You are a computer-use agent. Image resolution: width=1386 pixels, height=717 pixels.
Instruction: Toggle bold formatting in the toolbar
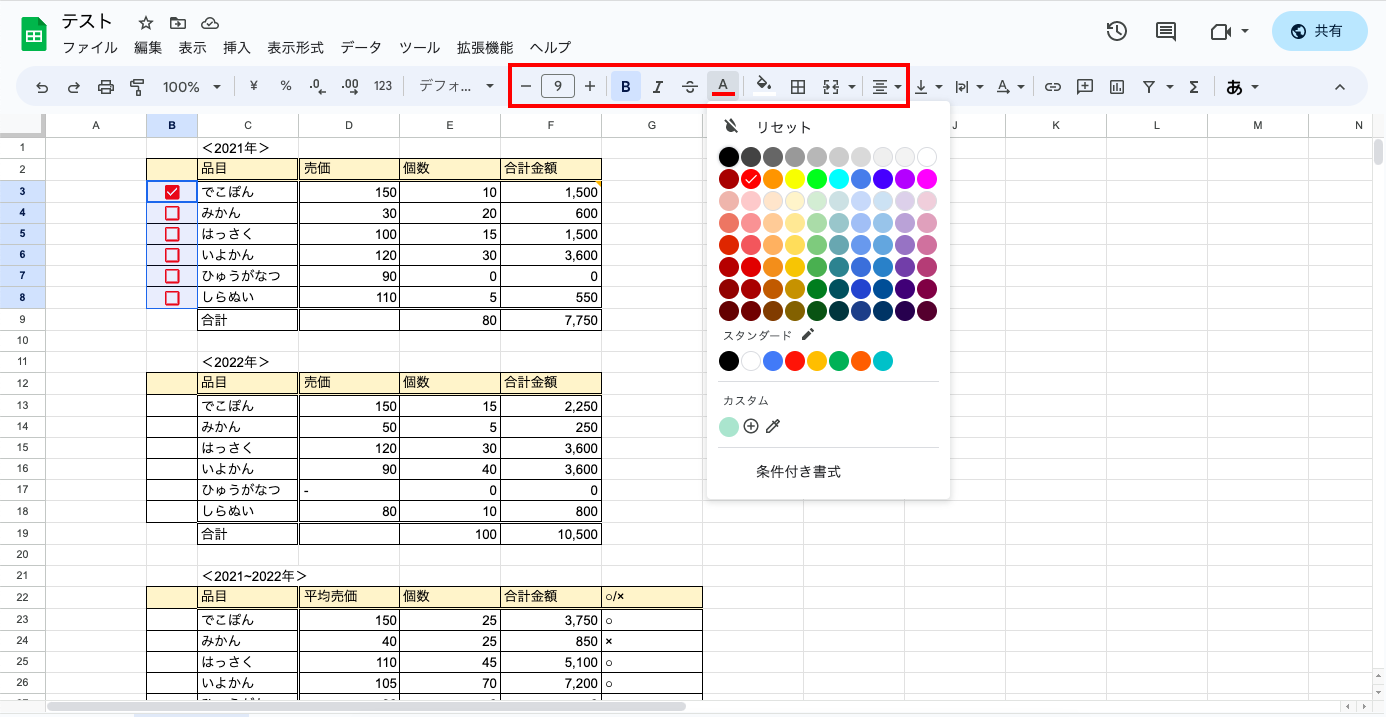click(x=625, y=86)
